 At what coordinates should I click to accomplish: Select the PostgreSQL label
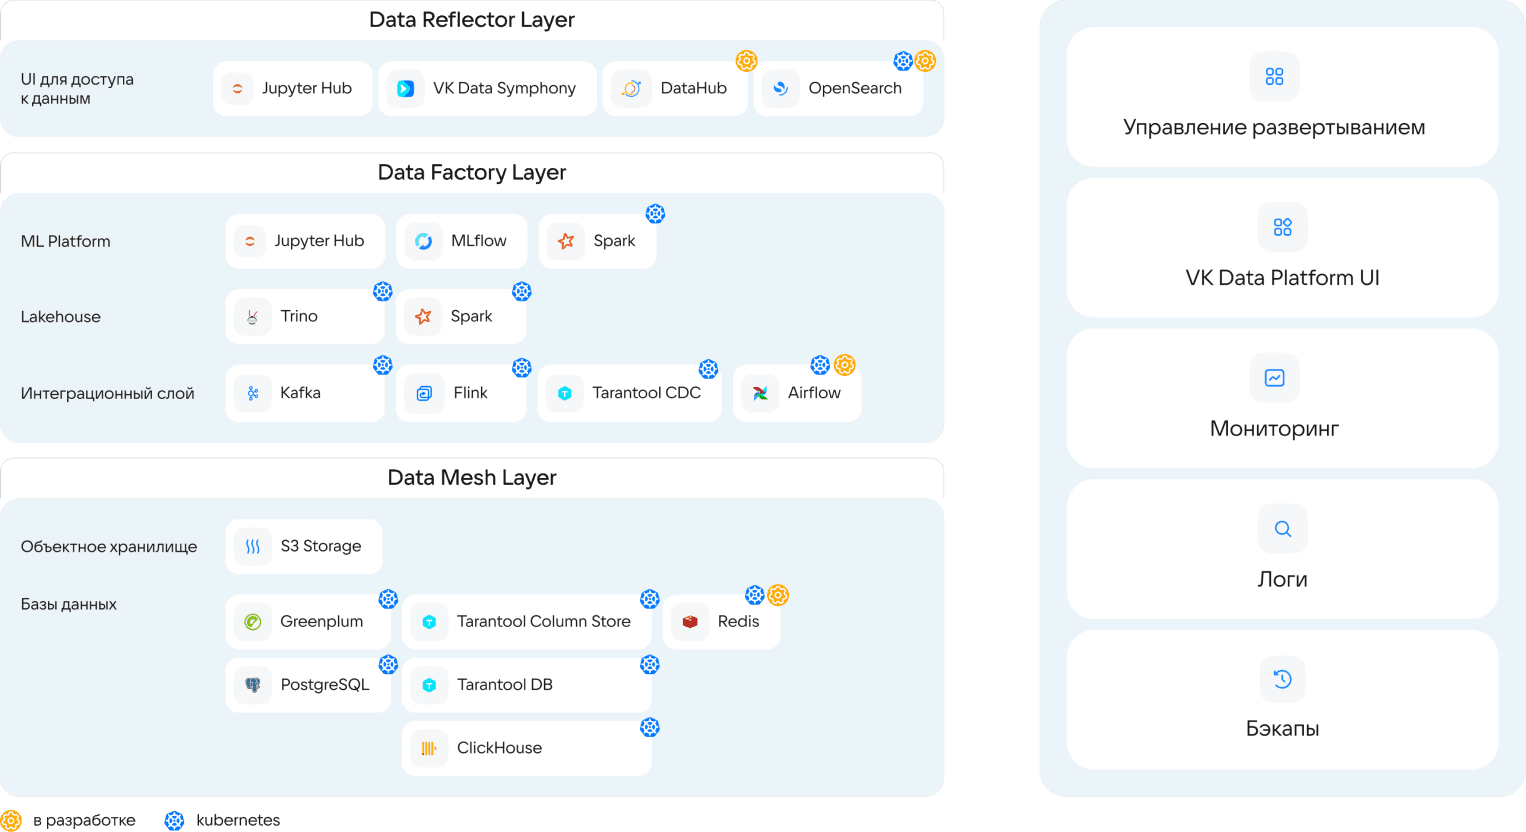pos(325,685)
